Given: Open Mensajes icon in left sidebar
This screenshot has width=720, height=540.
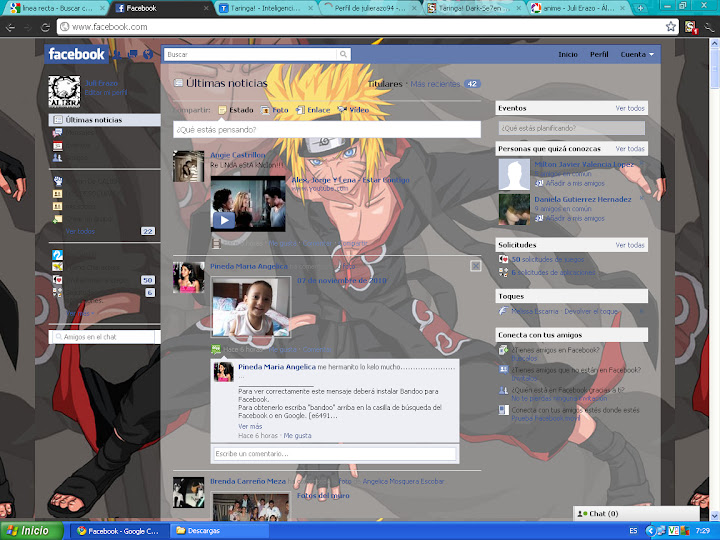Looking at the screenshot, I should click(x=57, y=133).
